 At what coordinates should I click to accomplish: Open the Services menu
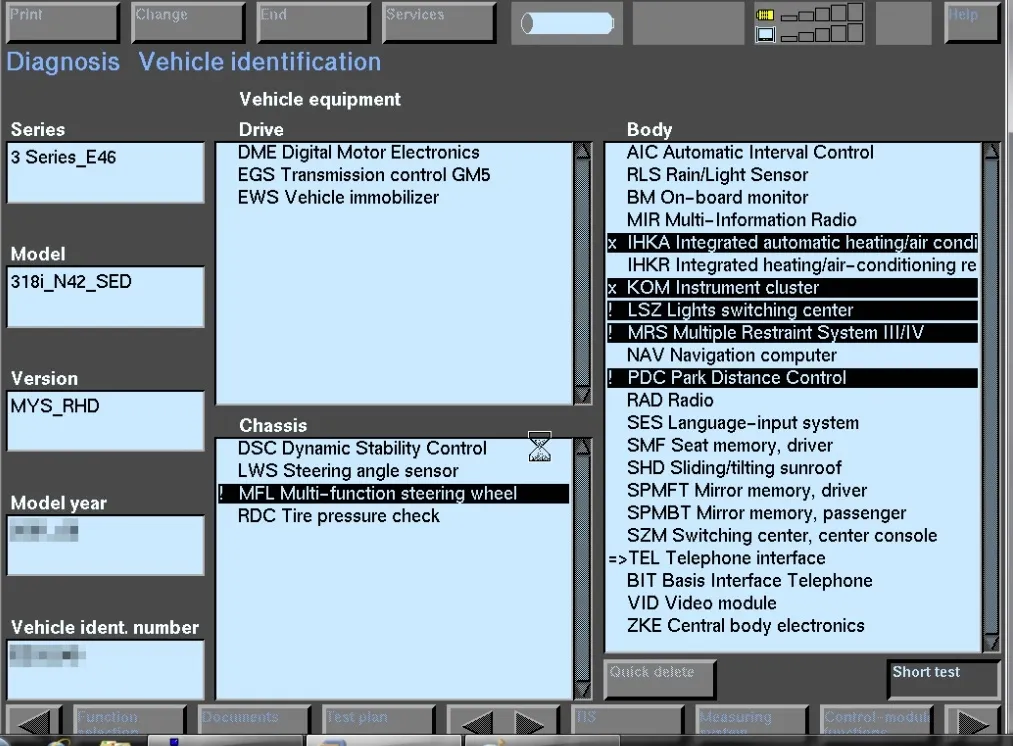point(438,20)
